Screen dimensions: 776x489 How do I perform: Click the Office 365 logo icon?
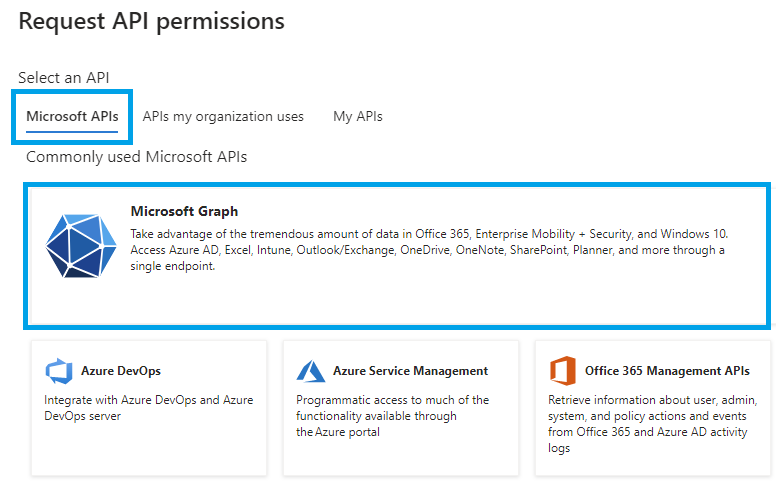click(563, 371)
